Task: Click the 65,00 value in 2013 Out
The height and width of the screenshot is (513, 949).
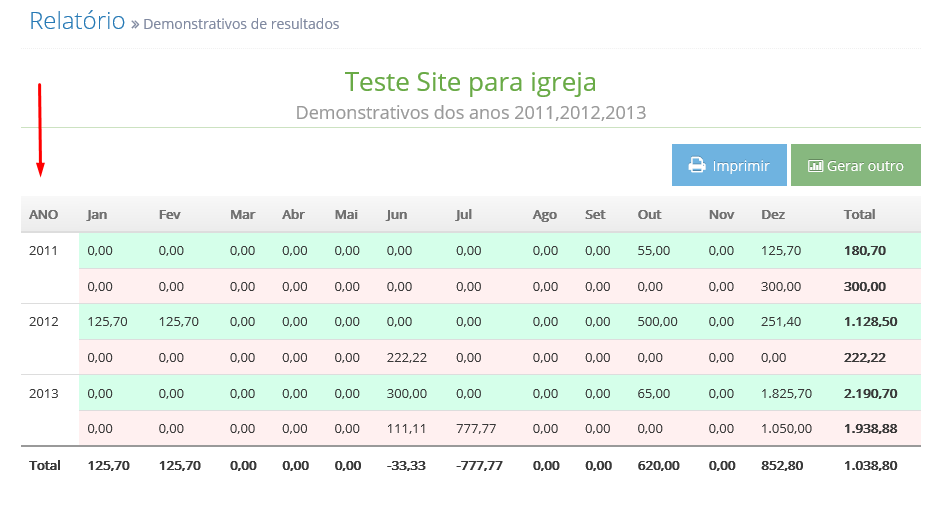Action: (654, 393)
